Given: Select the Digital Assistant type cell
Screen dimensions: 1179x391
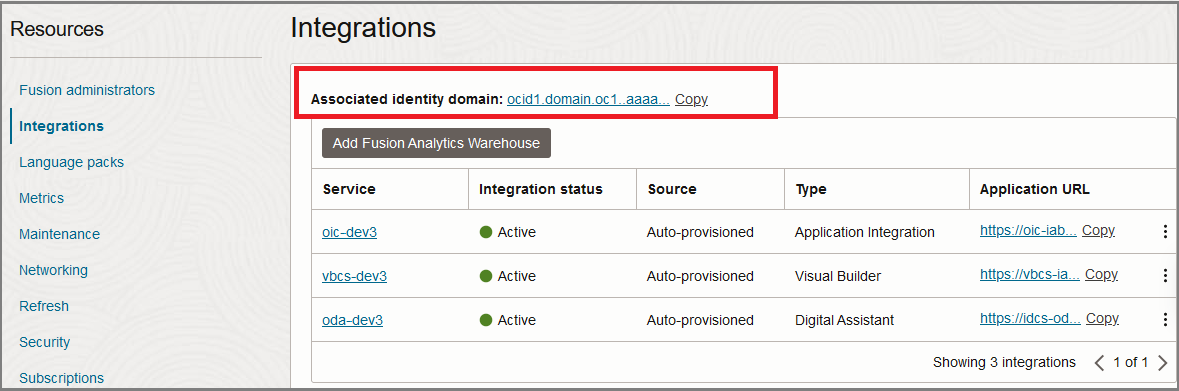Looking at the screenshot, I should pyautogui.click(x=844, y=320).
